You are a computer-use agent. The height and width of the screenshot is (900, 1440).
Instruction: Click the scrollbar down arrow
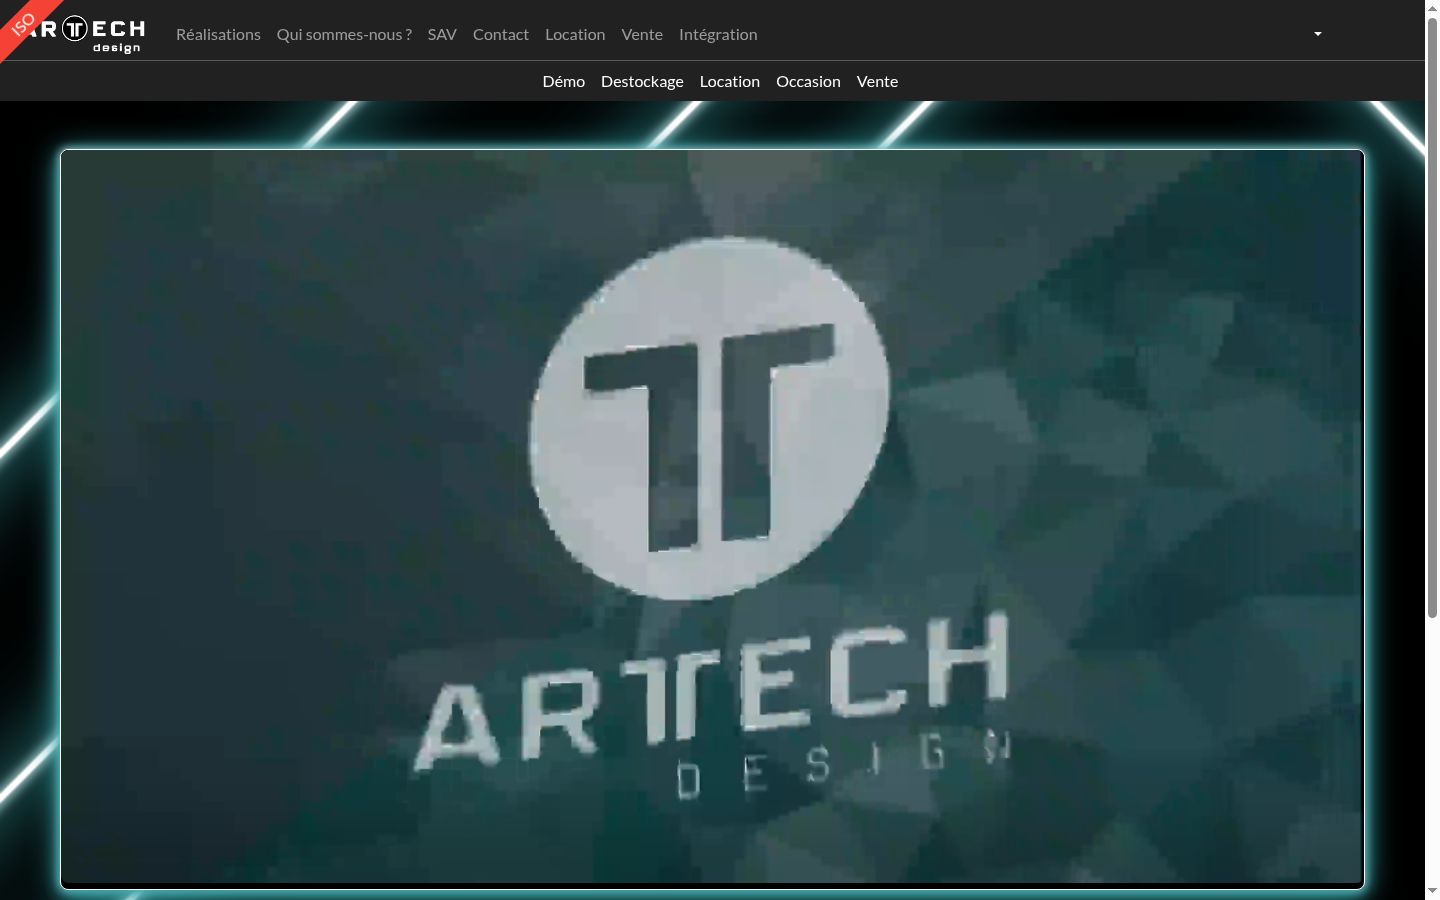pos(1432,891)
